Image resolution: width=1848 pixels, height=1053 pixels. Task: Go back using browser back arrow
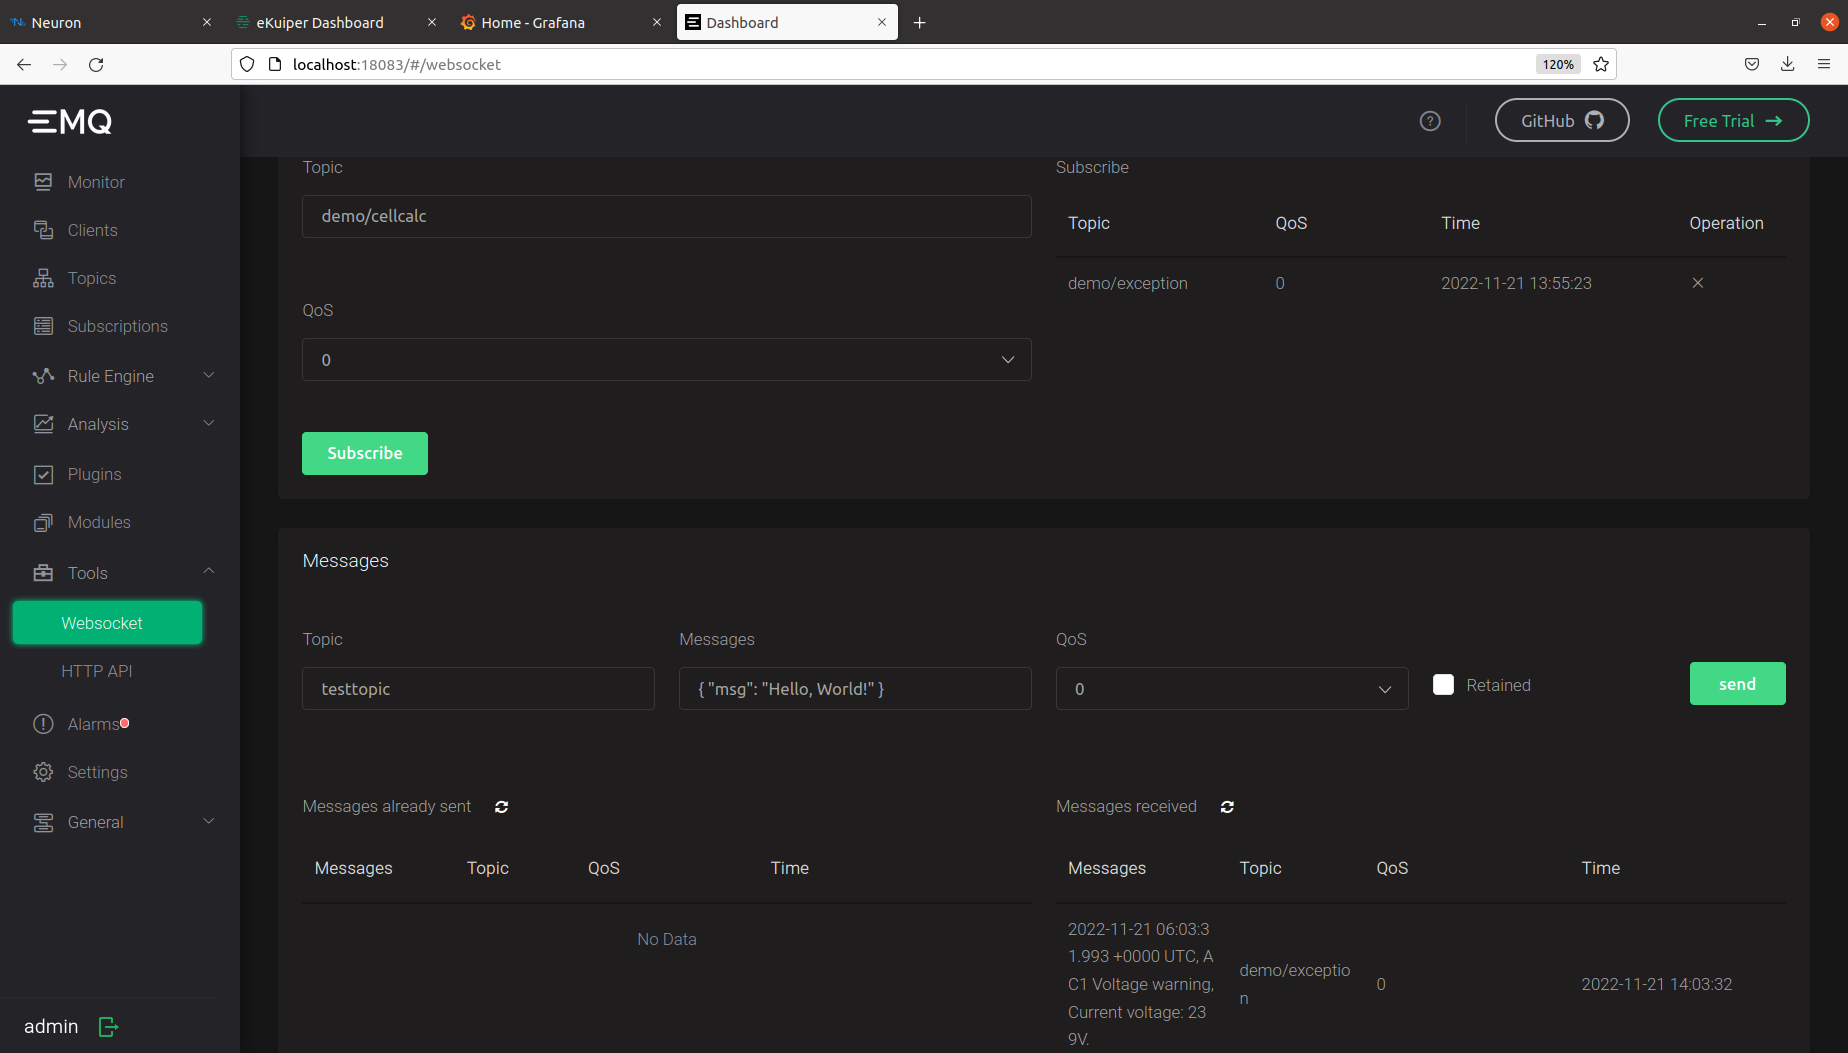click(24, 64)
